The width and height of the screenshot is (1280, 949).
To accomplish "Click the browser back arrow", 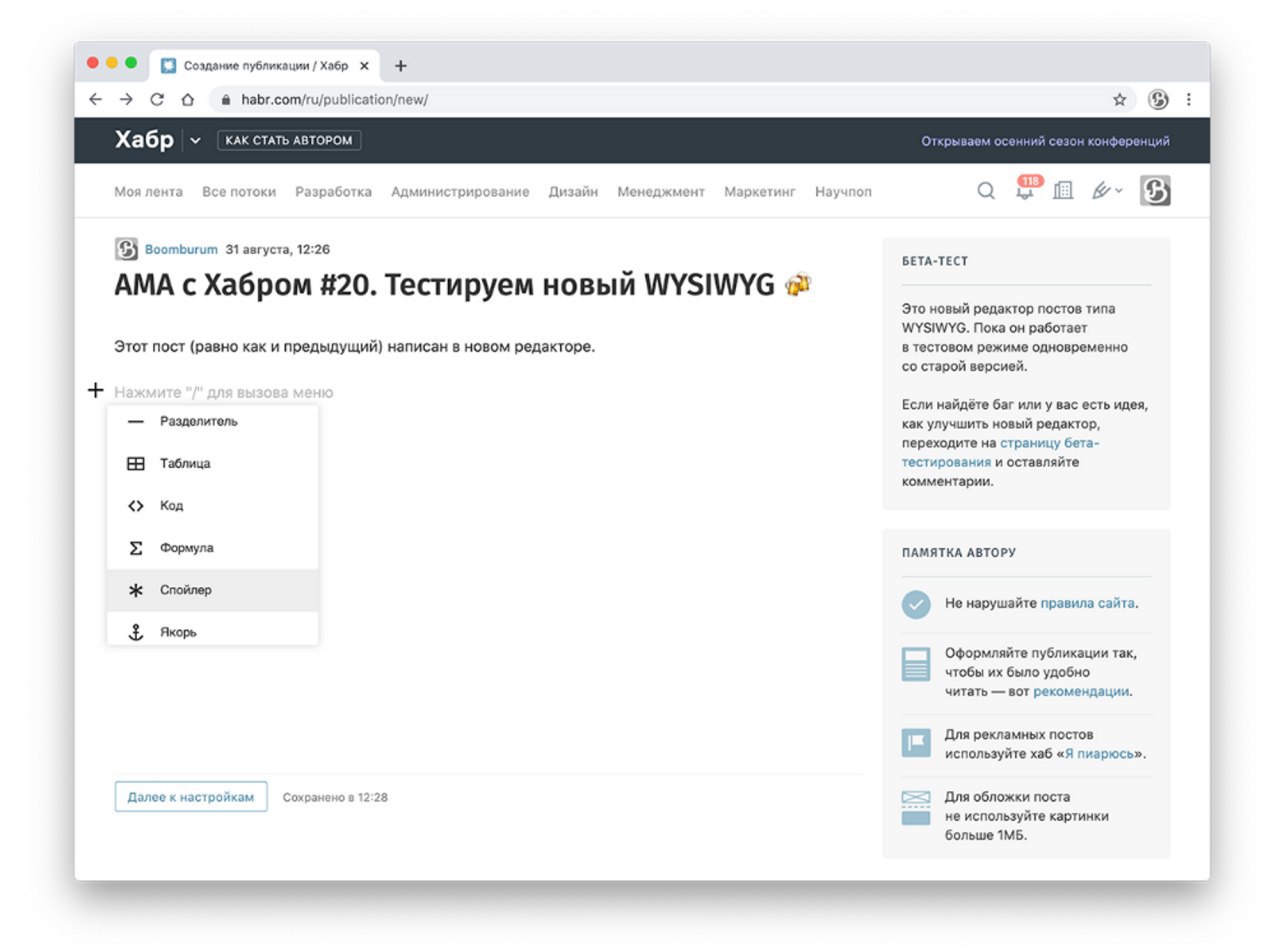I will pos(95,99).
